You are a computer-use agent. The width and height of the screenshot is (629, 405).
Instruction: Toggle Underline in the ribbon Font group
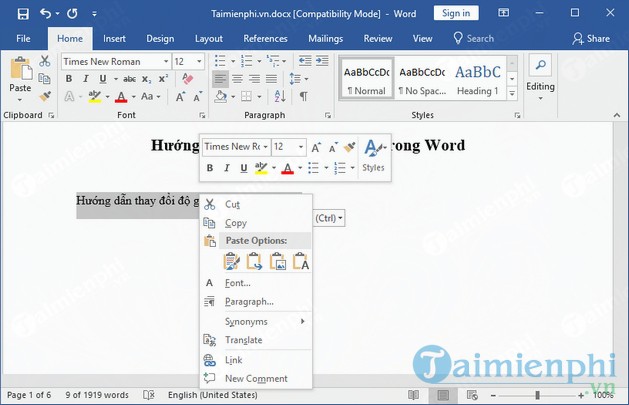[103, 79]
